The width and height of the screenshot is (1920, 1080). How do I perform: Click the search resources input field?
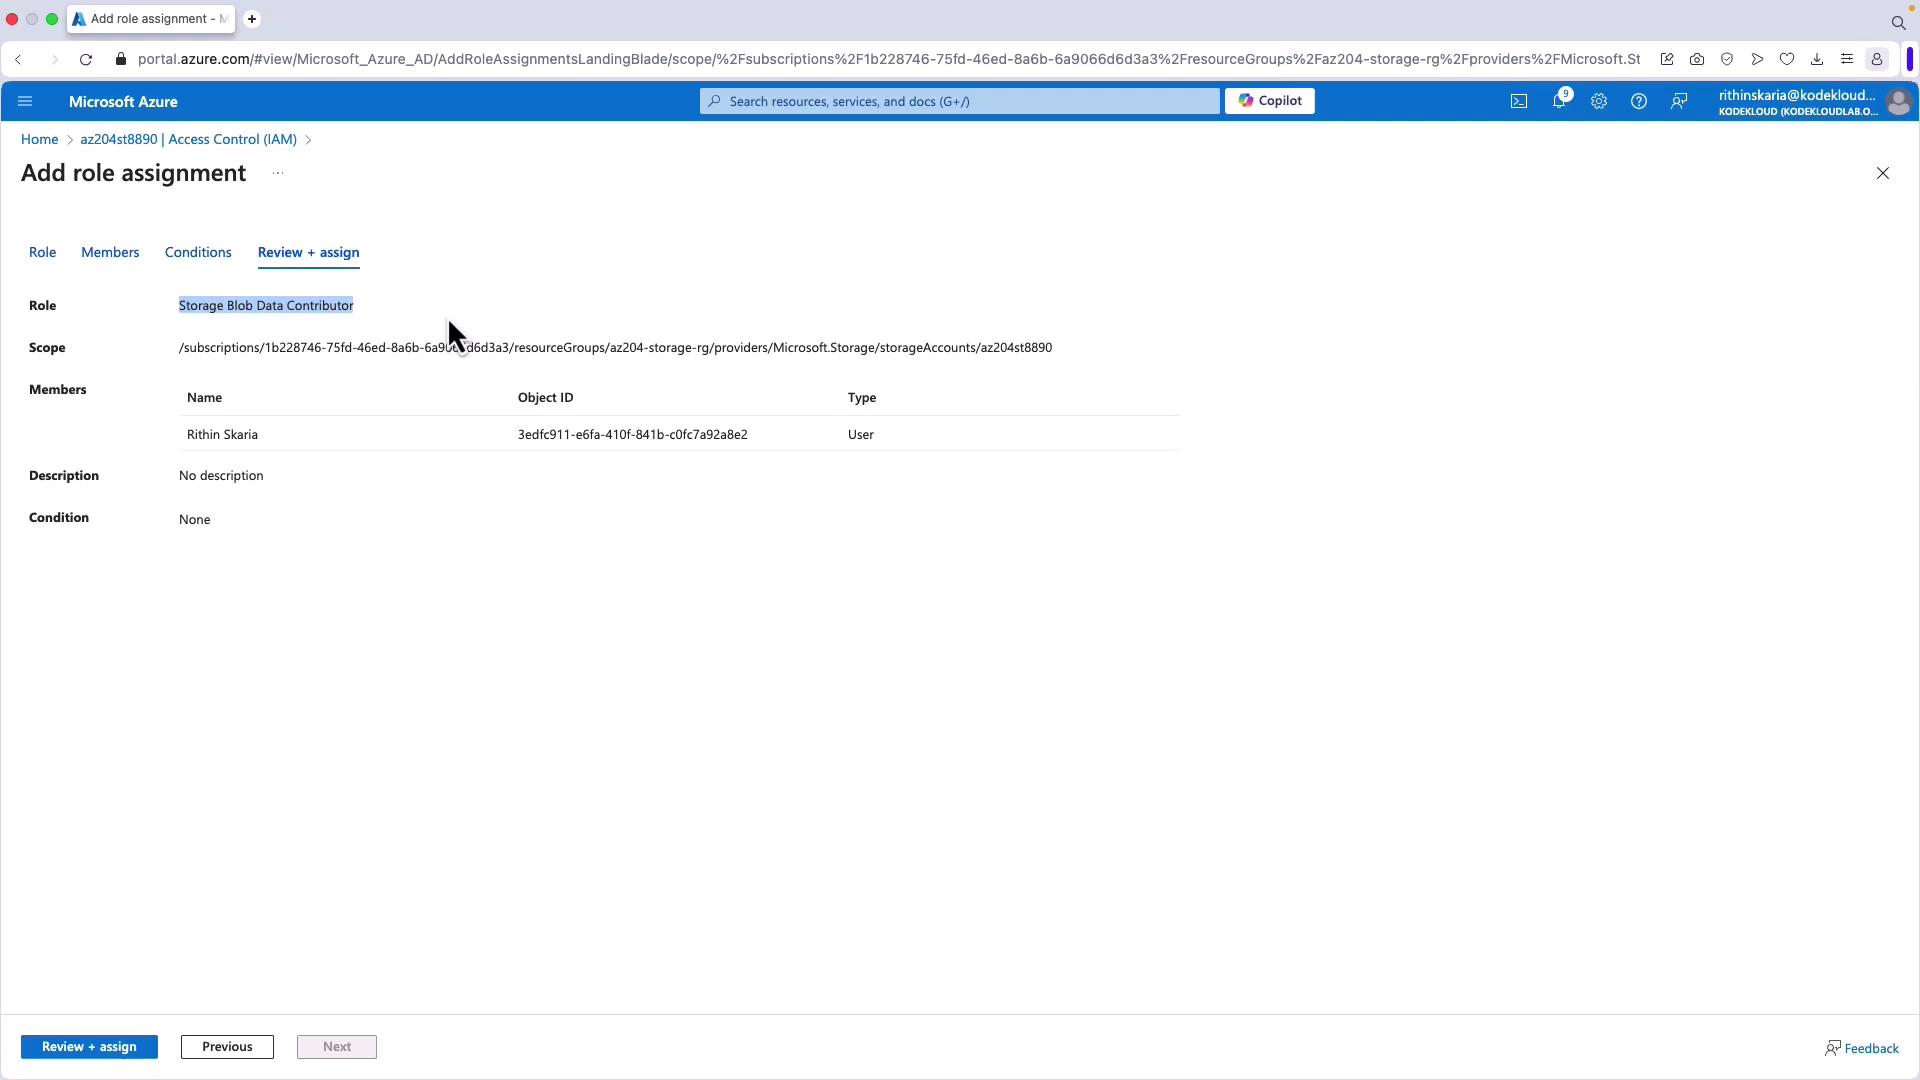click(x=960, y=101)
